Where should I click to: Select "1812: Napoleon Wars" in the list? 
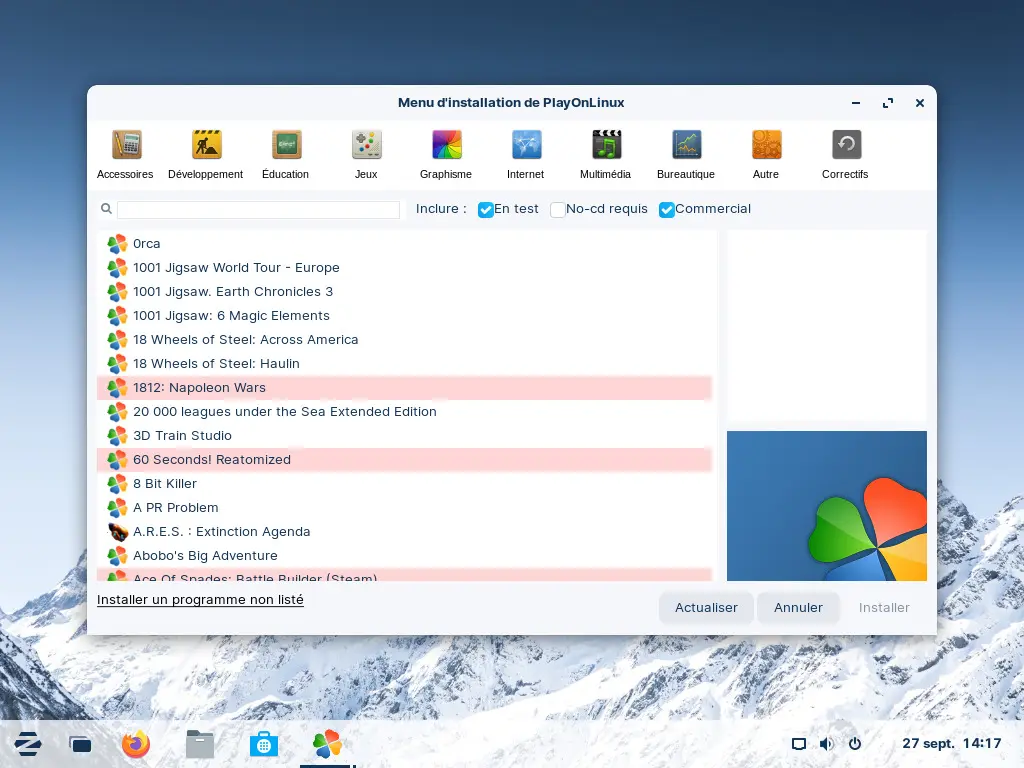(200, 388)
